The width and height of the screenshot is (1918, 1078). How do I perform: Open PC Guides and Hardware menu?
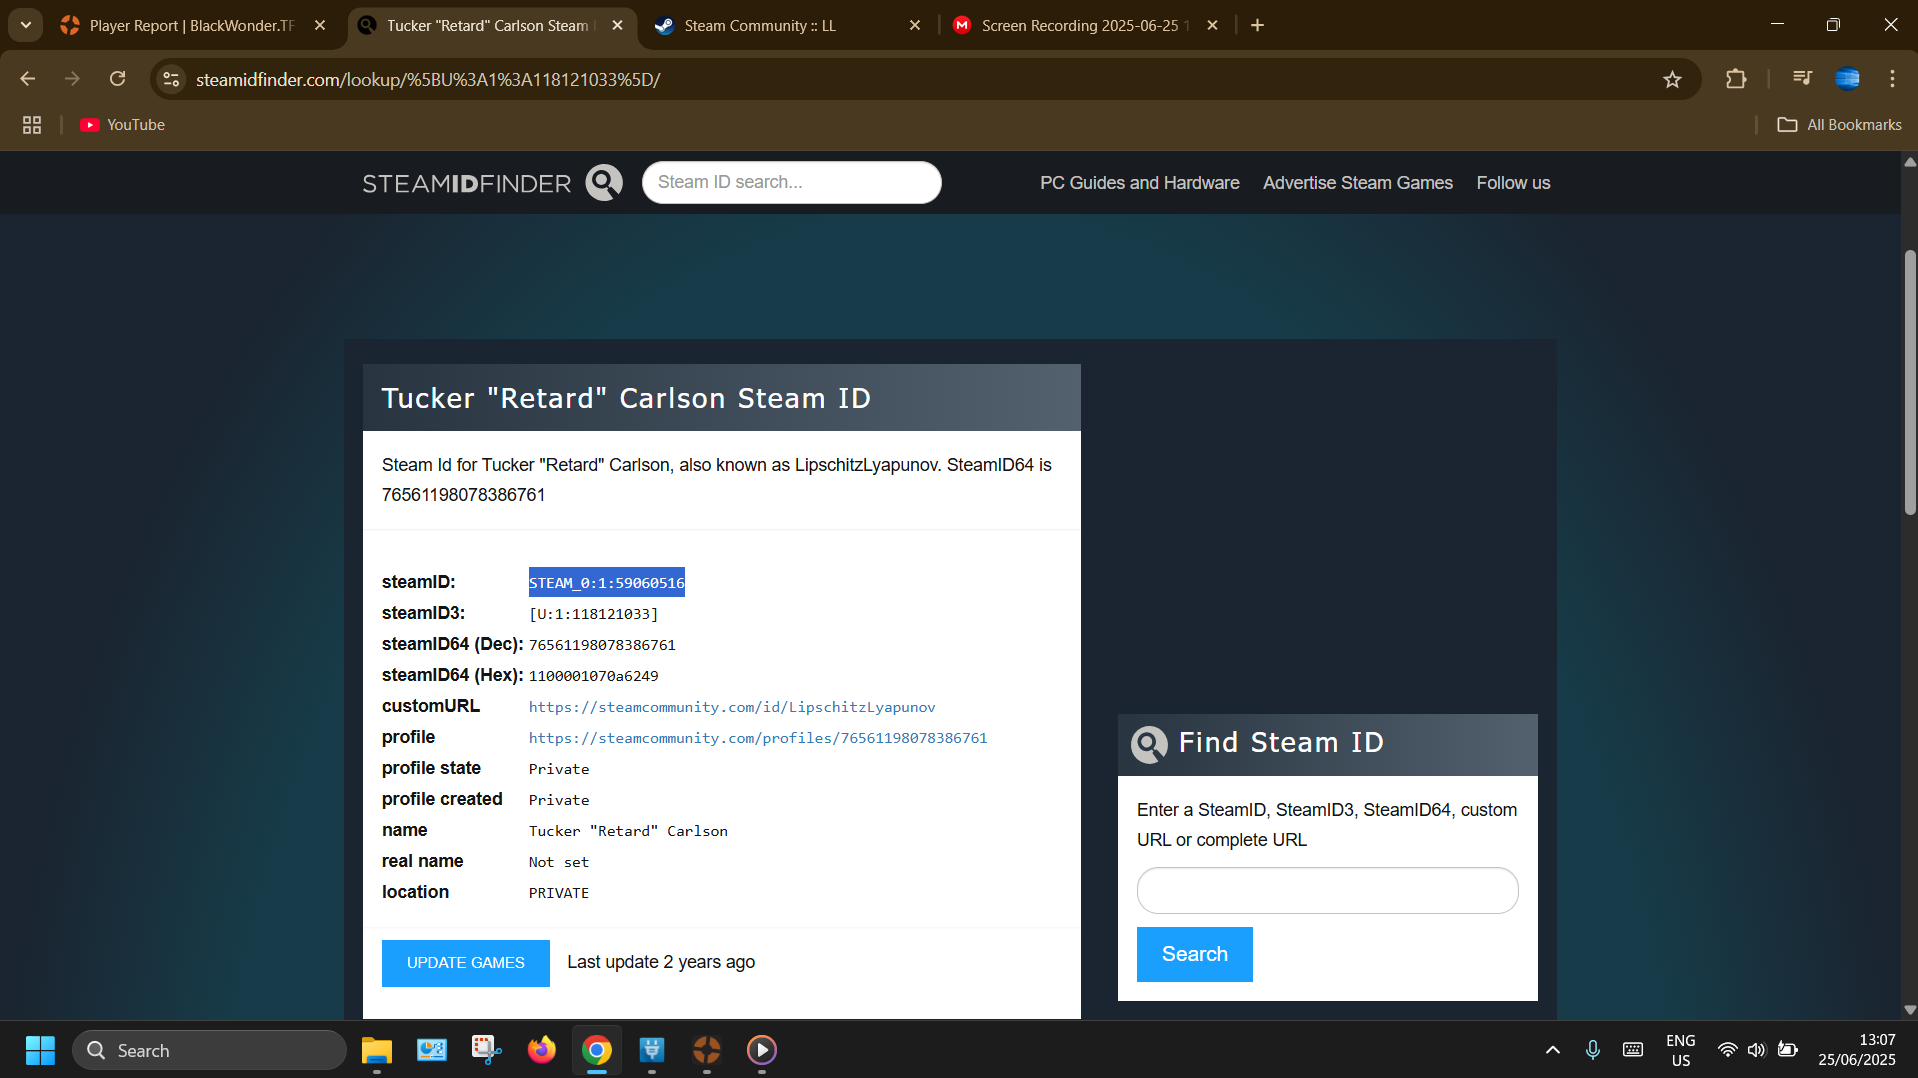1139,183
